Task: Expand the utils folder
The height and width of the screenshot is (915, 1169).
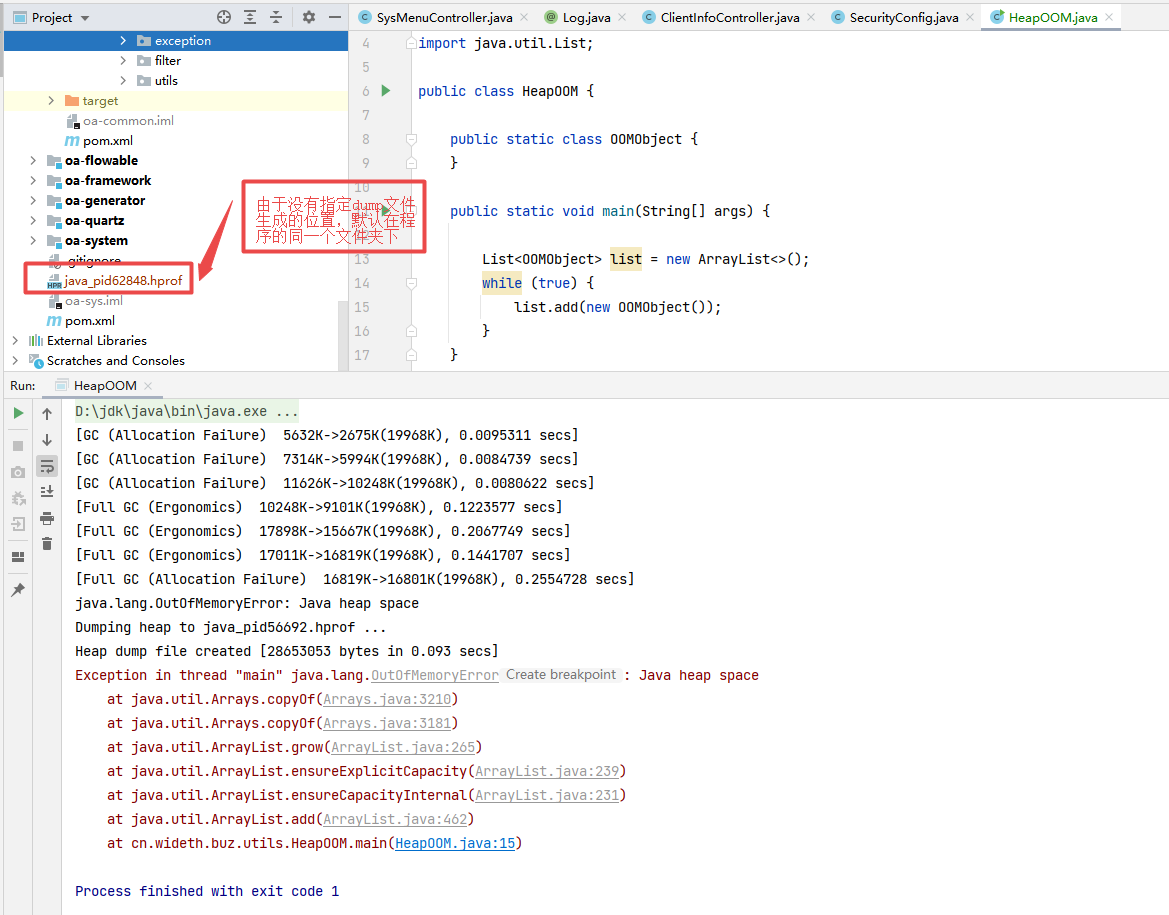Action: [x=123, y=81]
